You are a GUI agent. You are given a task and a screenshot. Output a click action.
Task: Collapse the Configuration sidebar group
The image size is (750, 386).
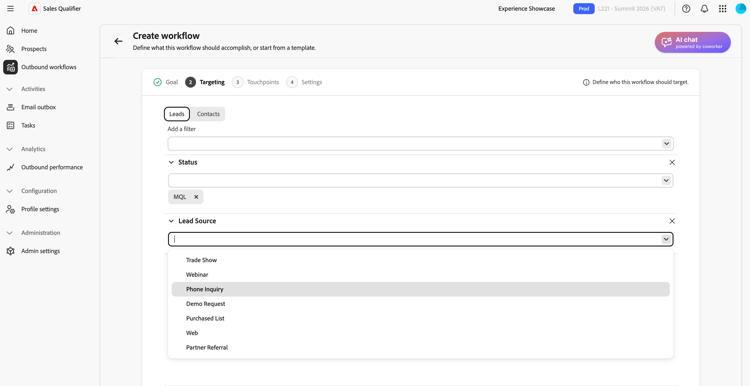click(x=10, y=191)
